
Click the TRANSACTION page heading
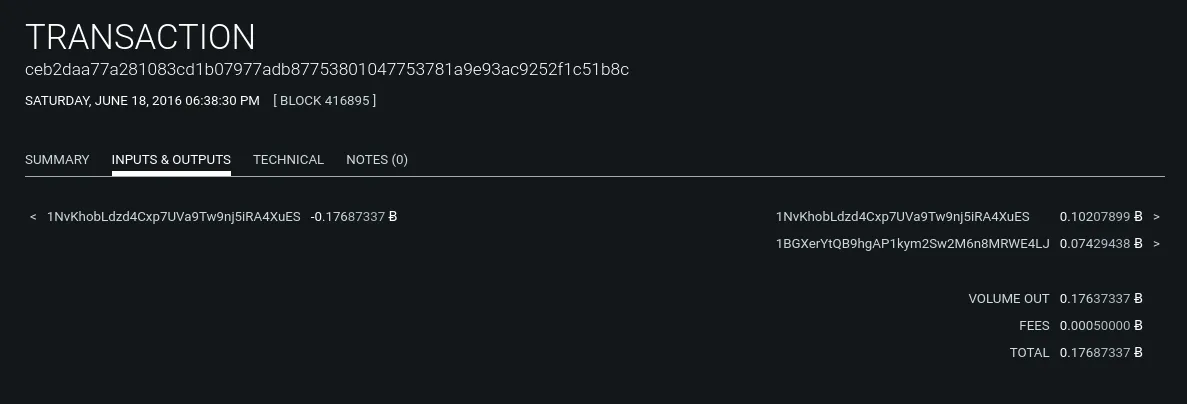140,38
